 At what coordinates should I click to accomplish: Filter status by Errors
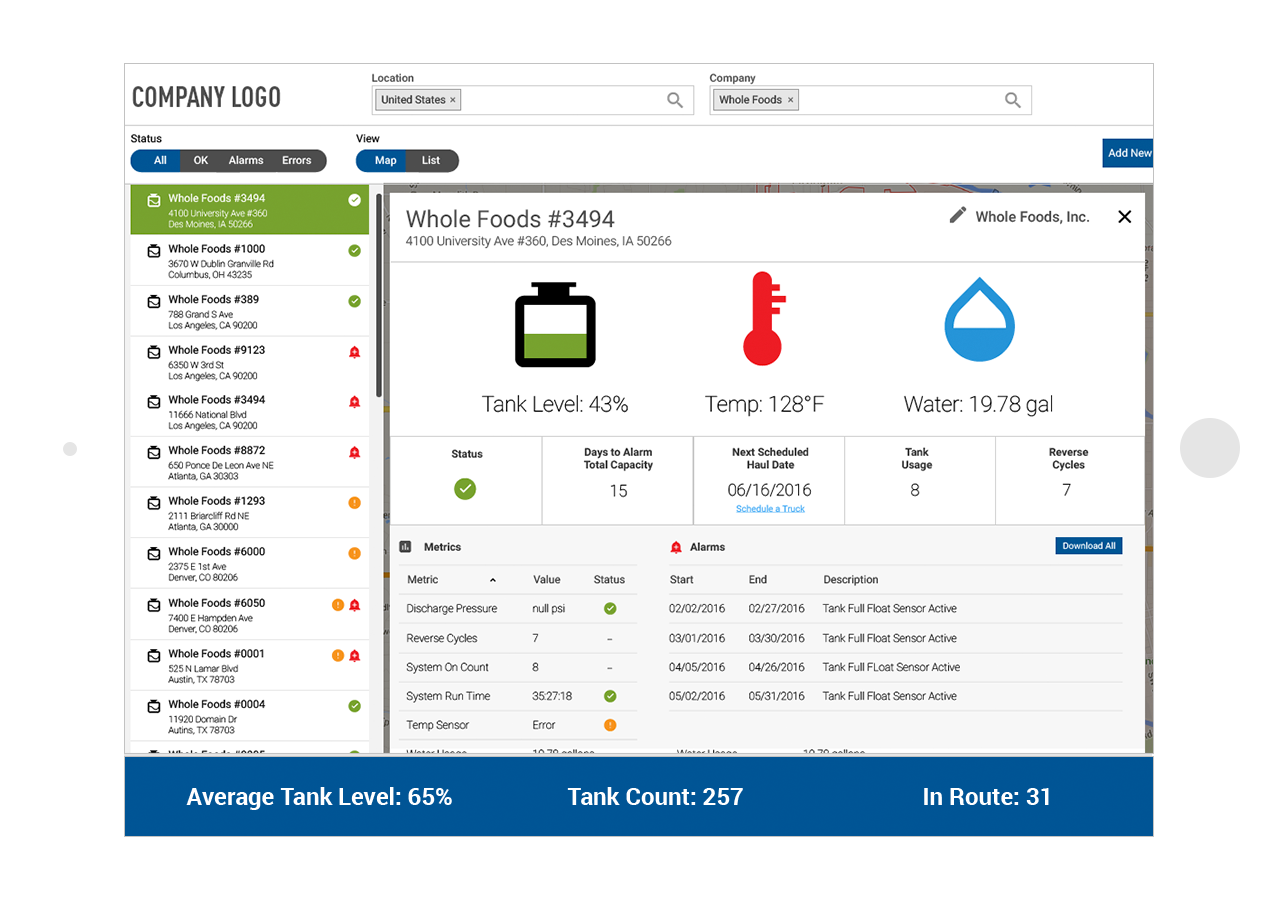point(297,160)
